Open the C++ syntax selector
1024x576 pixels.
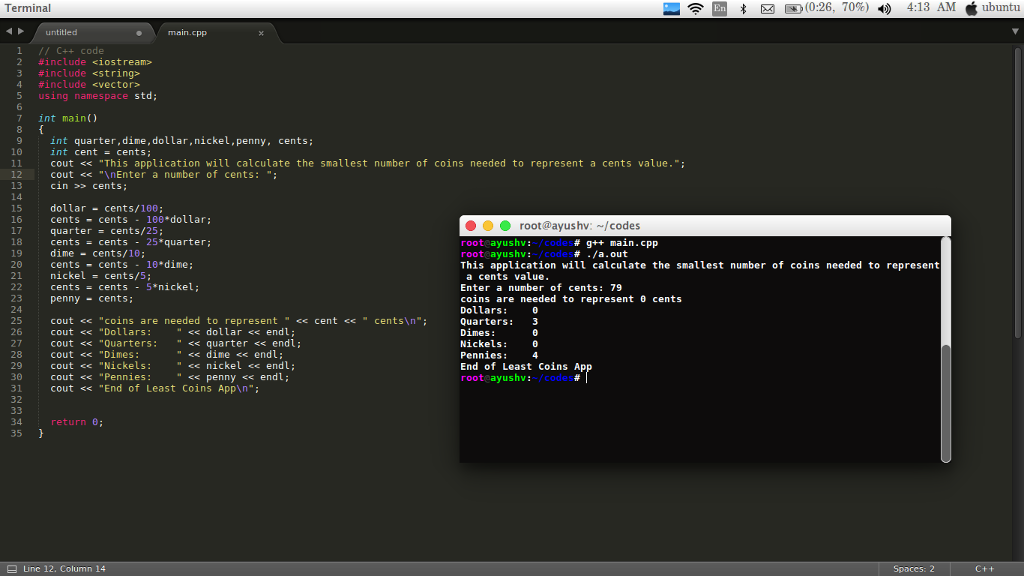(984, 569)
